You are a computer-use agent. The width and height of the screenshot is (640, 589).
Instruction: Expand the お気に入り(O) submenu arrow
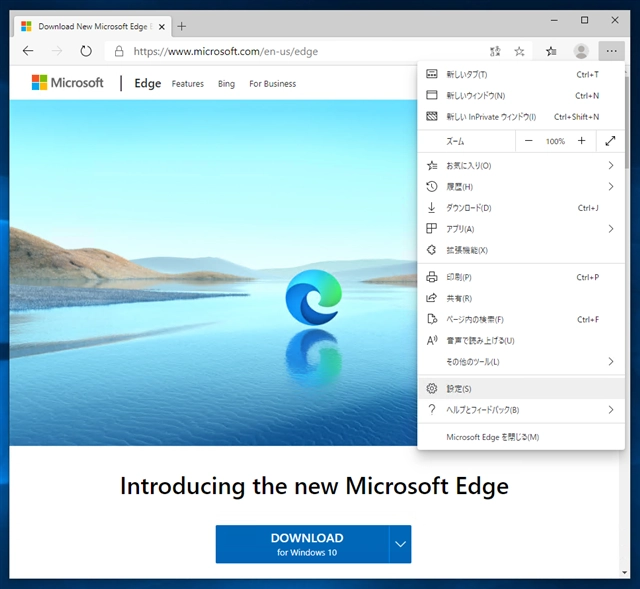click(611, 165)
